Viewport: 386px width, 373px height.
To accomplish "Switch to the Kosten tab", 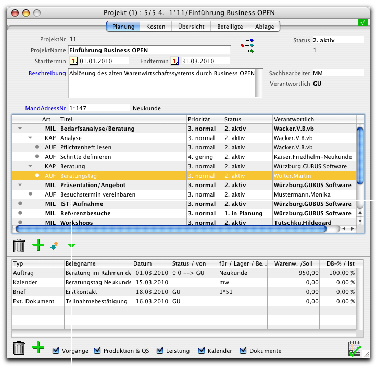I will point(156,26).
